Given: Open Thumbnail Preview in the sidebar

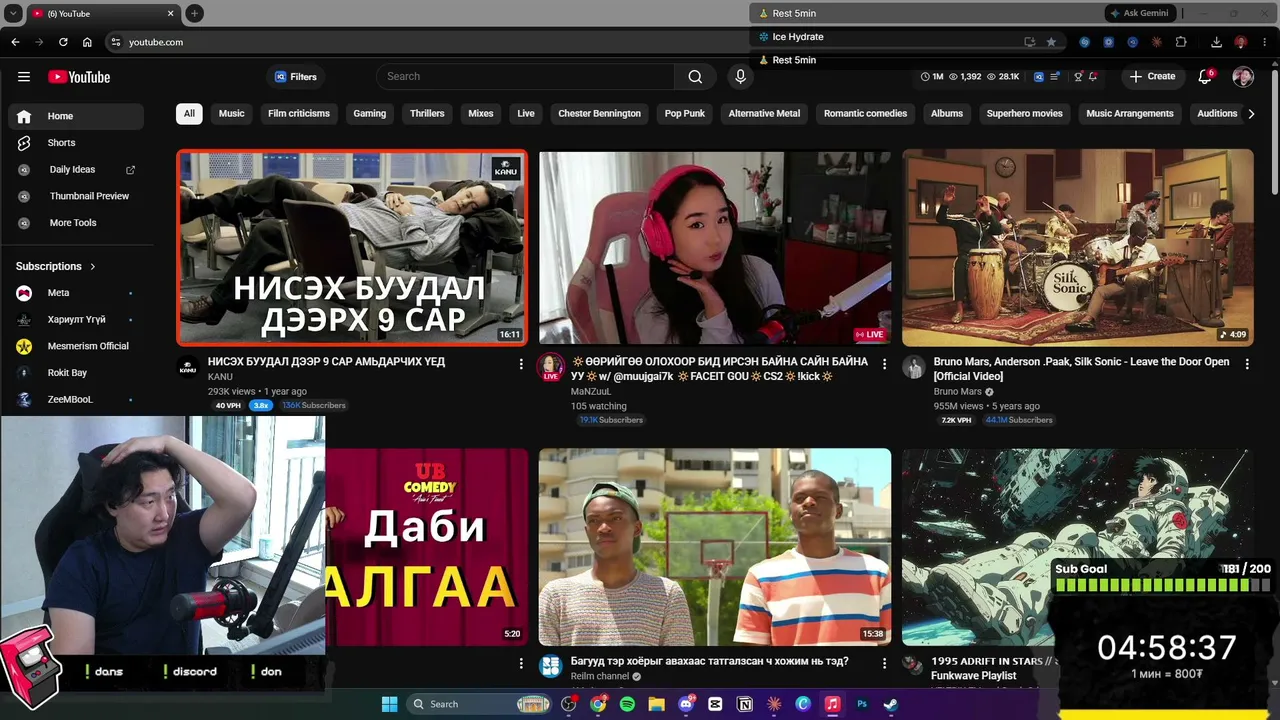Looking at the screenshot, I should [76, 196].
